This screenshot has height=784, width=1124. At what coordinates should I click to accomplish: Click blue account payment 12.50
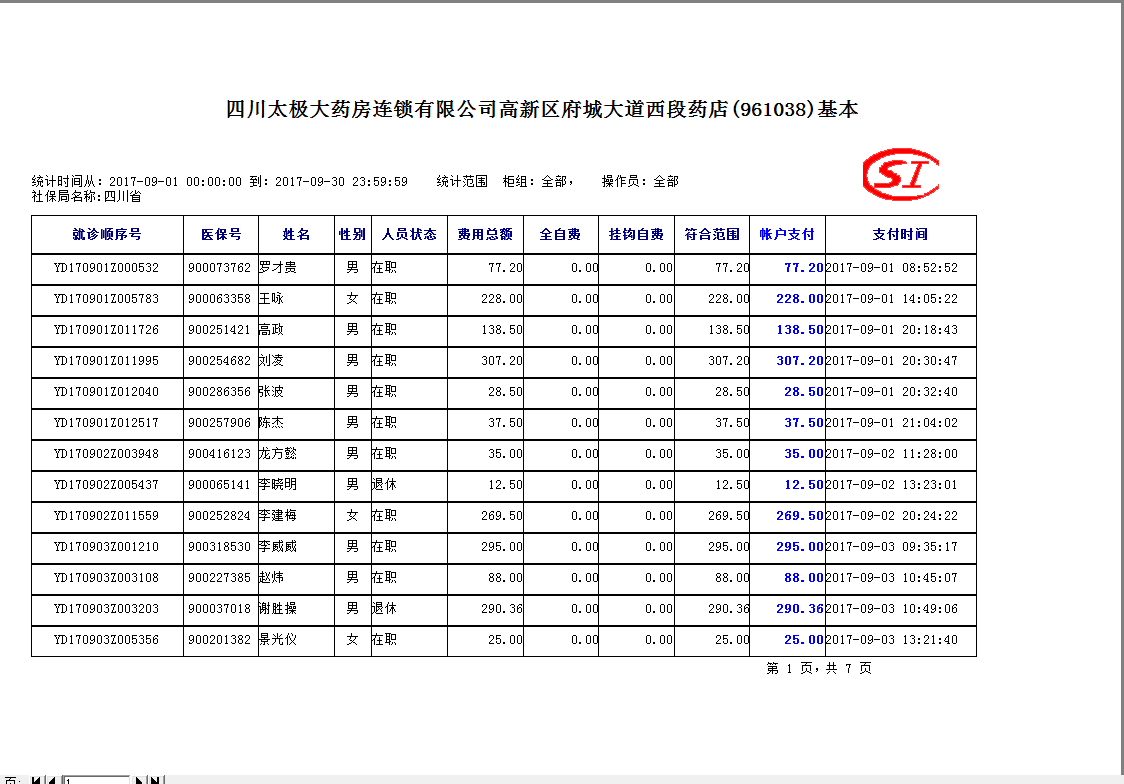pyautogui.click(x=804, y=484)
